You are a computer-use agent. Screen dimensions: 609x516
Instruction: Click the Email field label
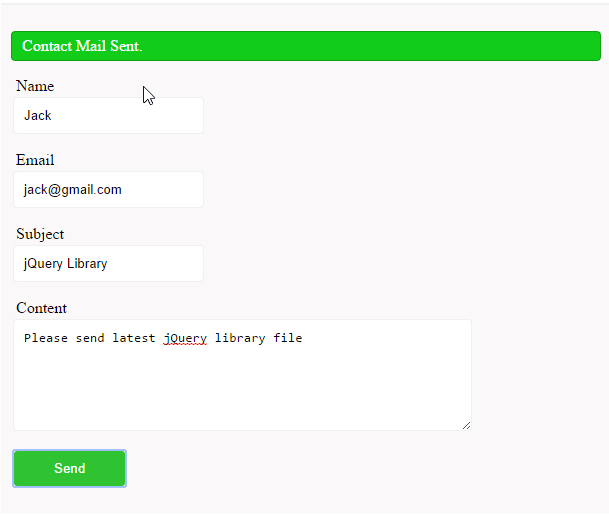pyautogui.click(x=35, y=160)
